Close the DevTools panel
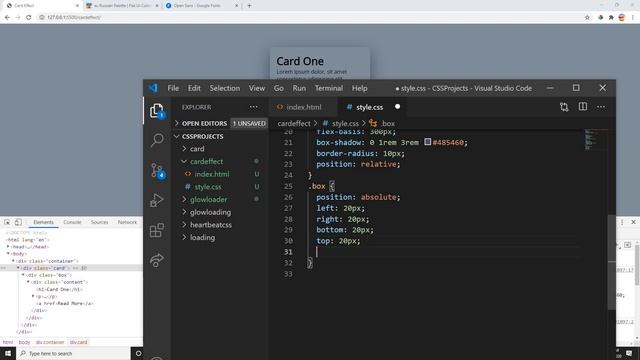The width and height of the screenshot is (640, 360). 633,222
